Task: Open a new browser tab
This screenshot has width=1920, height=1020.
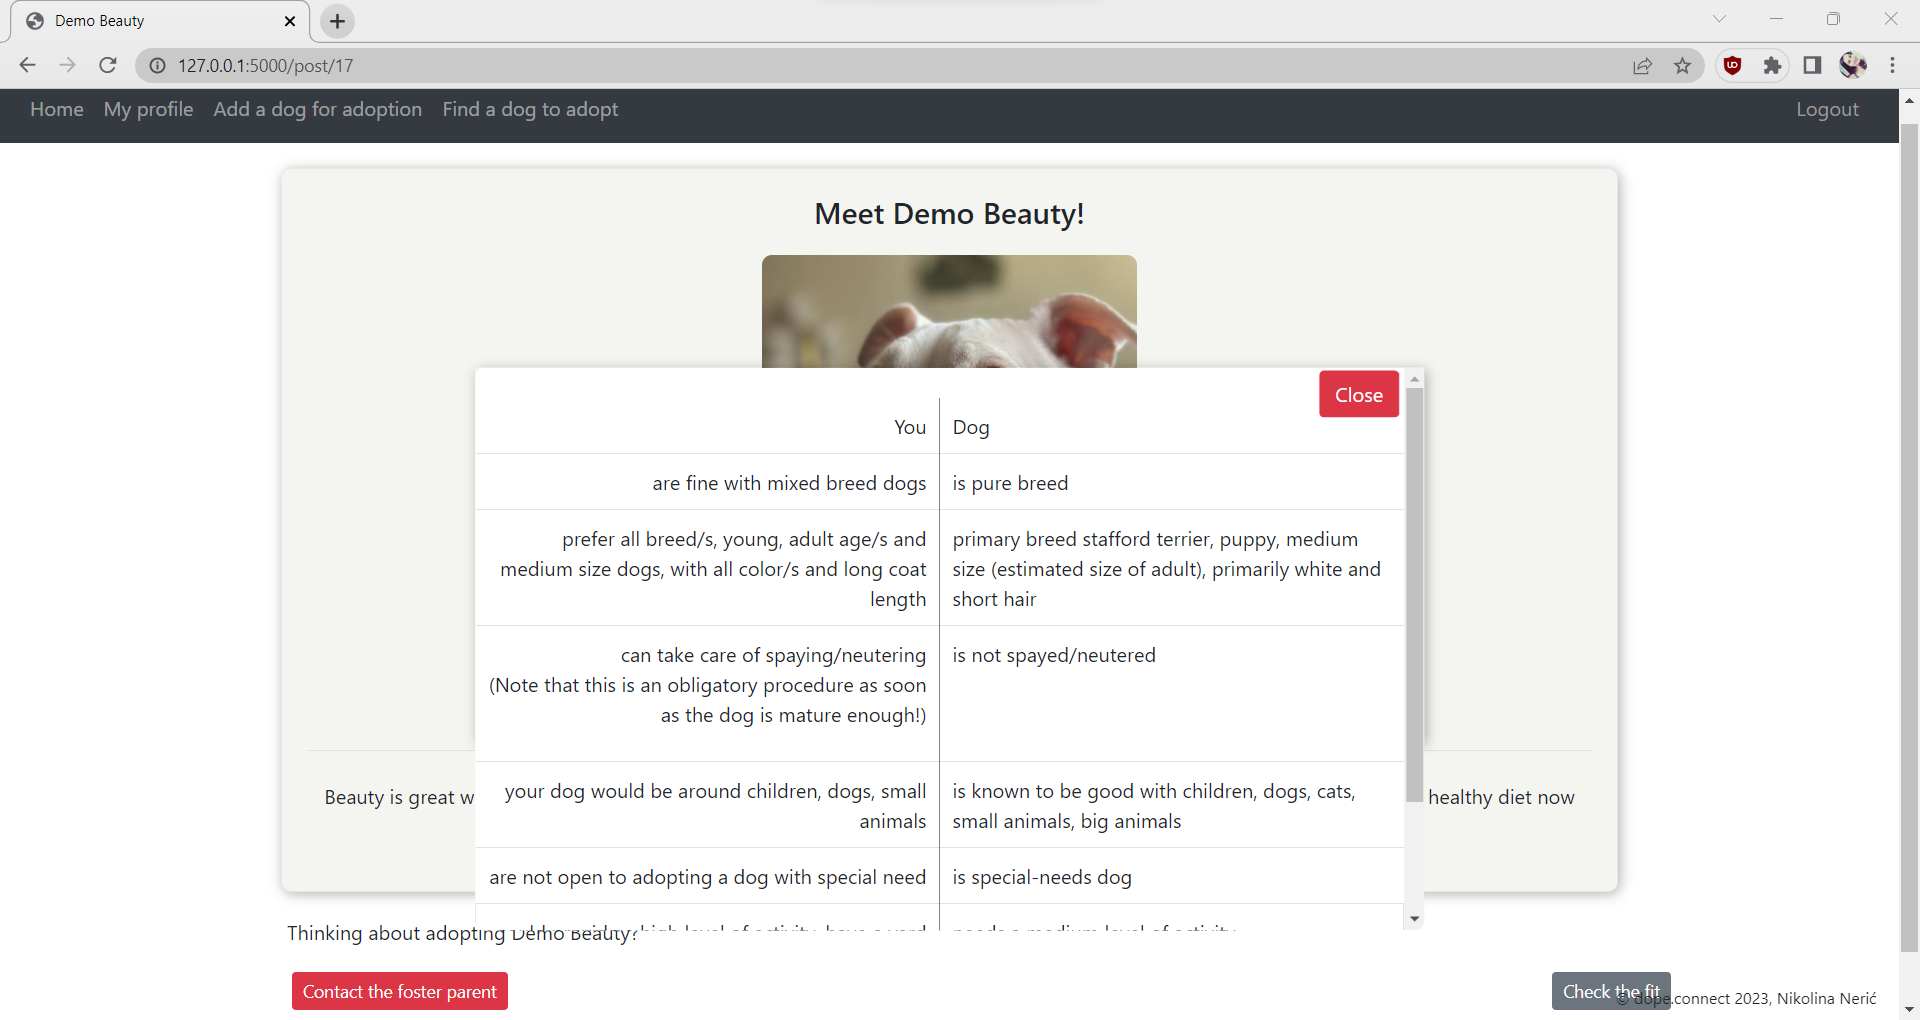Action: coord(336,20)
